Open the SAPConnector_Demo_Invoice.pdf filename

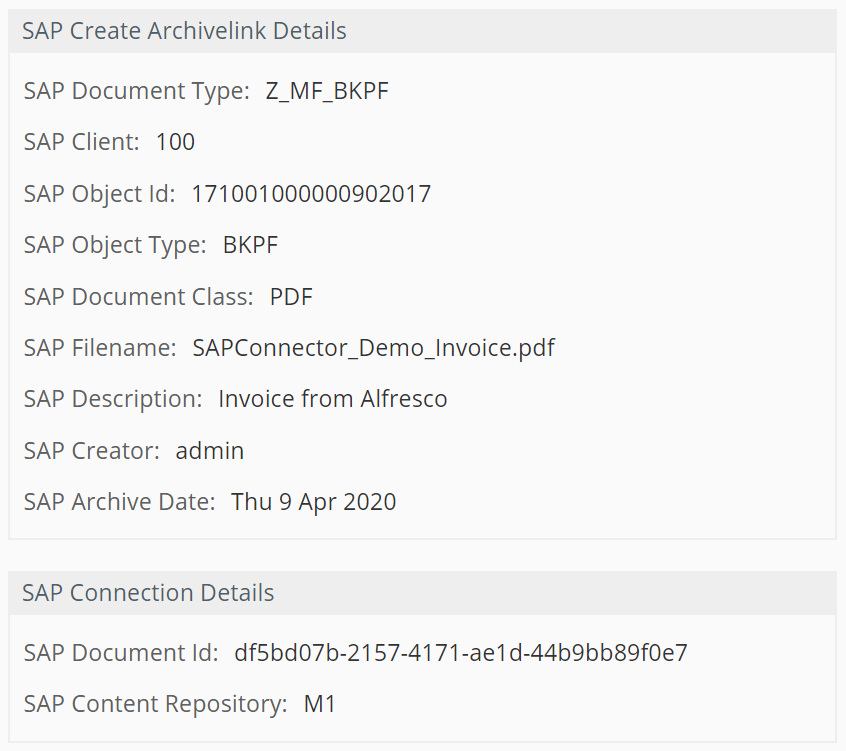[x=374, y=348]
